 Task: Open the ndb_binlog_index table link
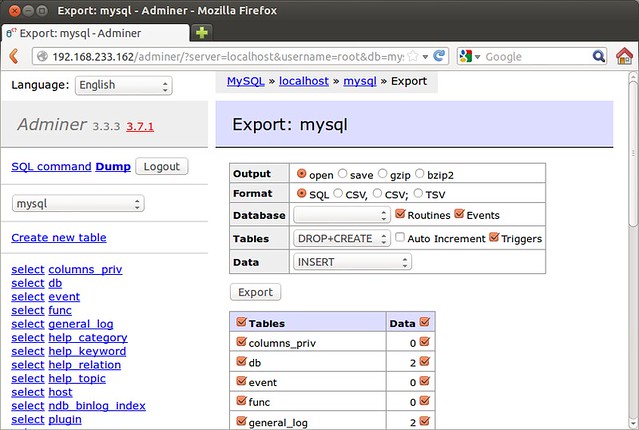point(97,406)
